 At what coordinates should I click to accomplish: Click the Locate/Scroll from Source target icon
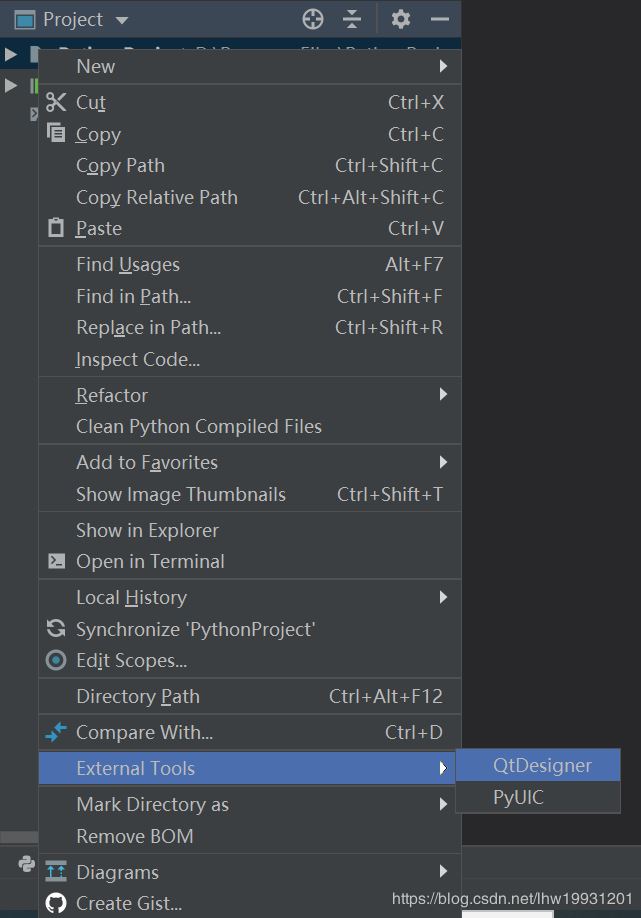pyautogui.click(x=313, y=19)
